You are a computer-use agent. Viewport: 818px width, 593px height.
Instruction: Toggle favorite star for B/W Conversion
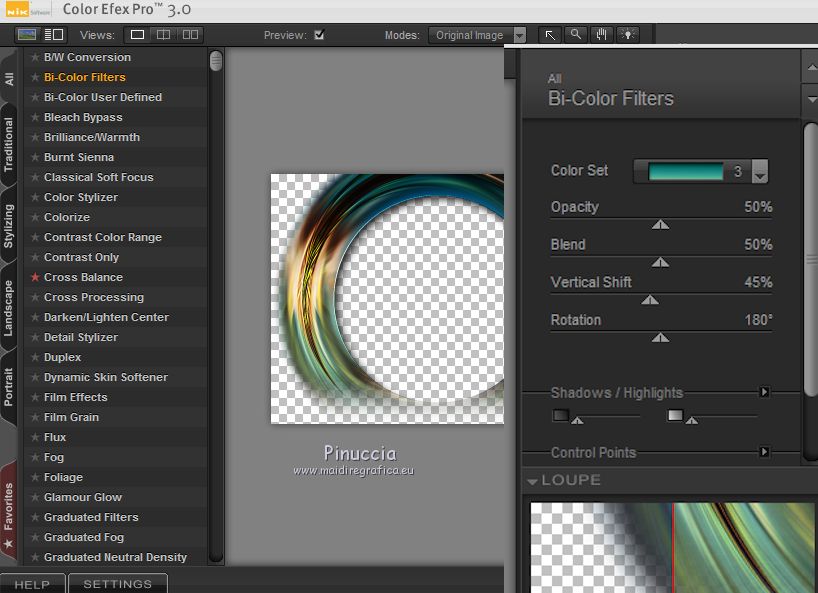click(35, 57)
